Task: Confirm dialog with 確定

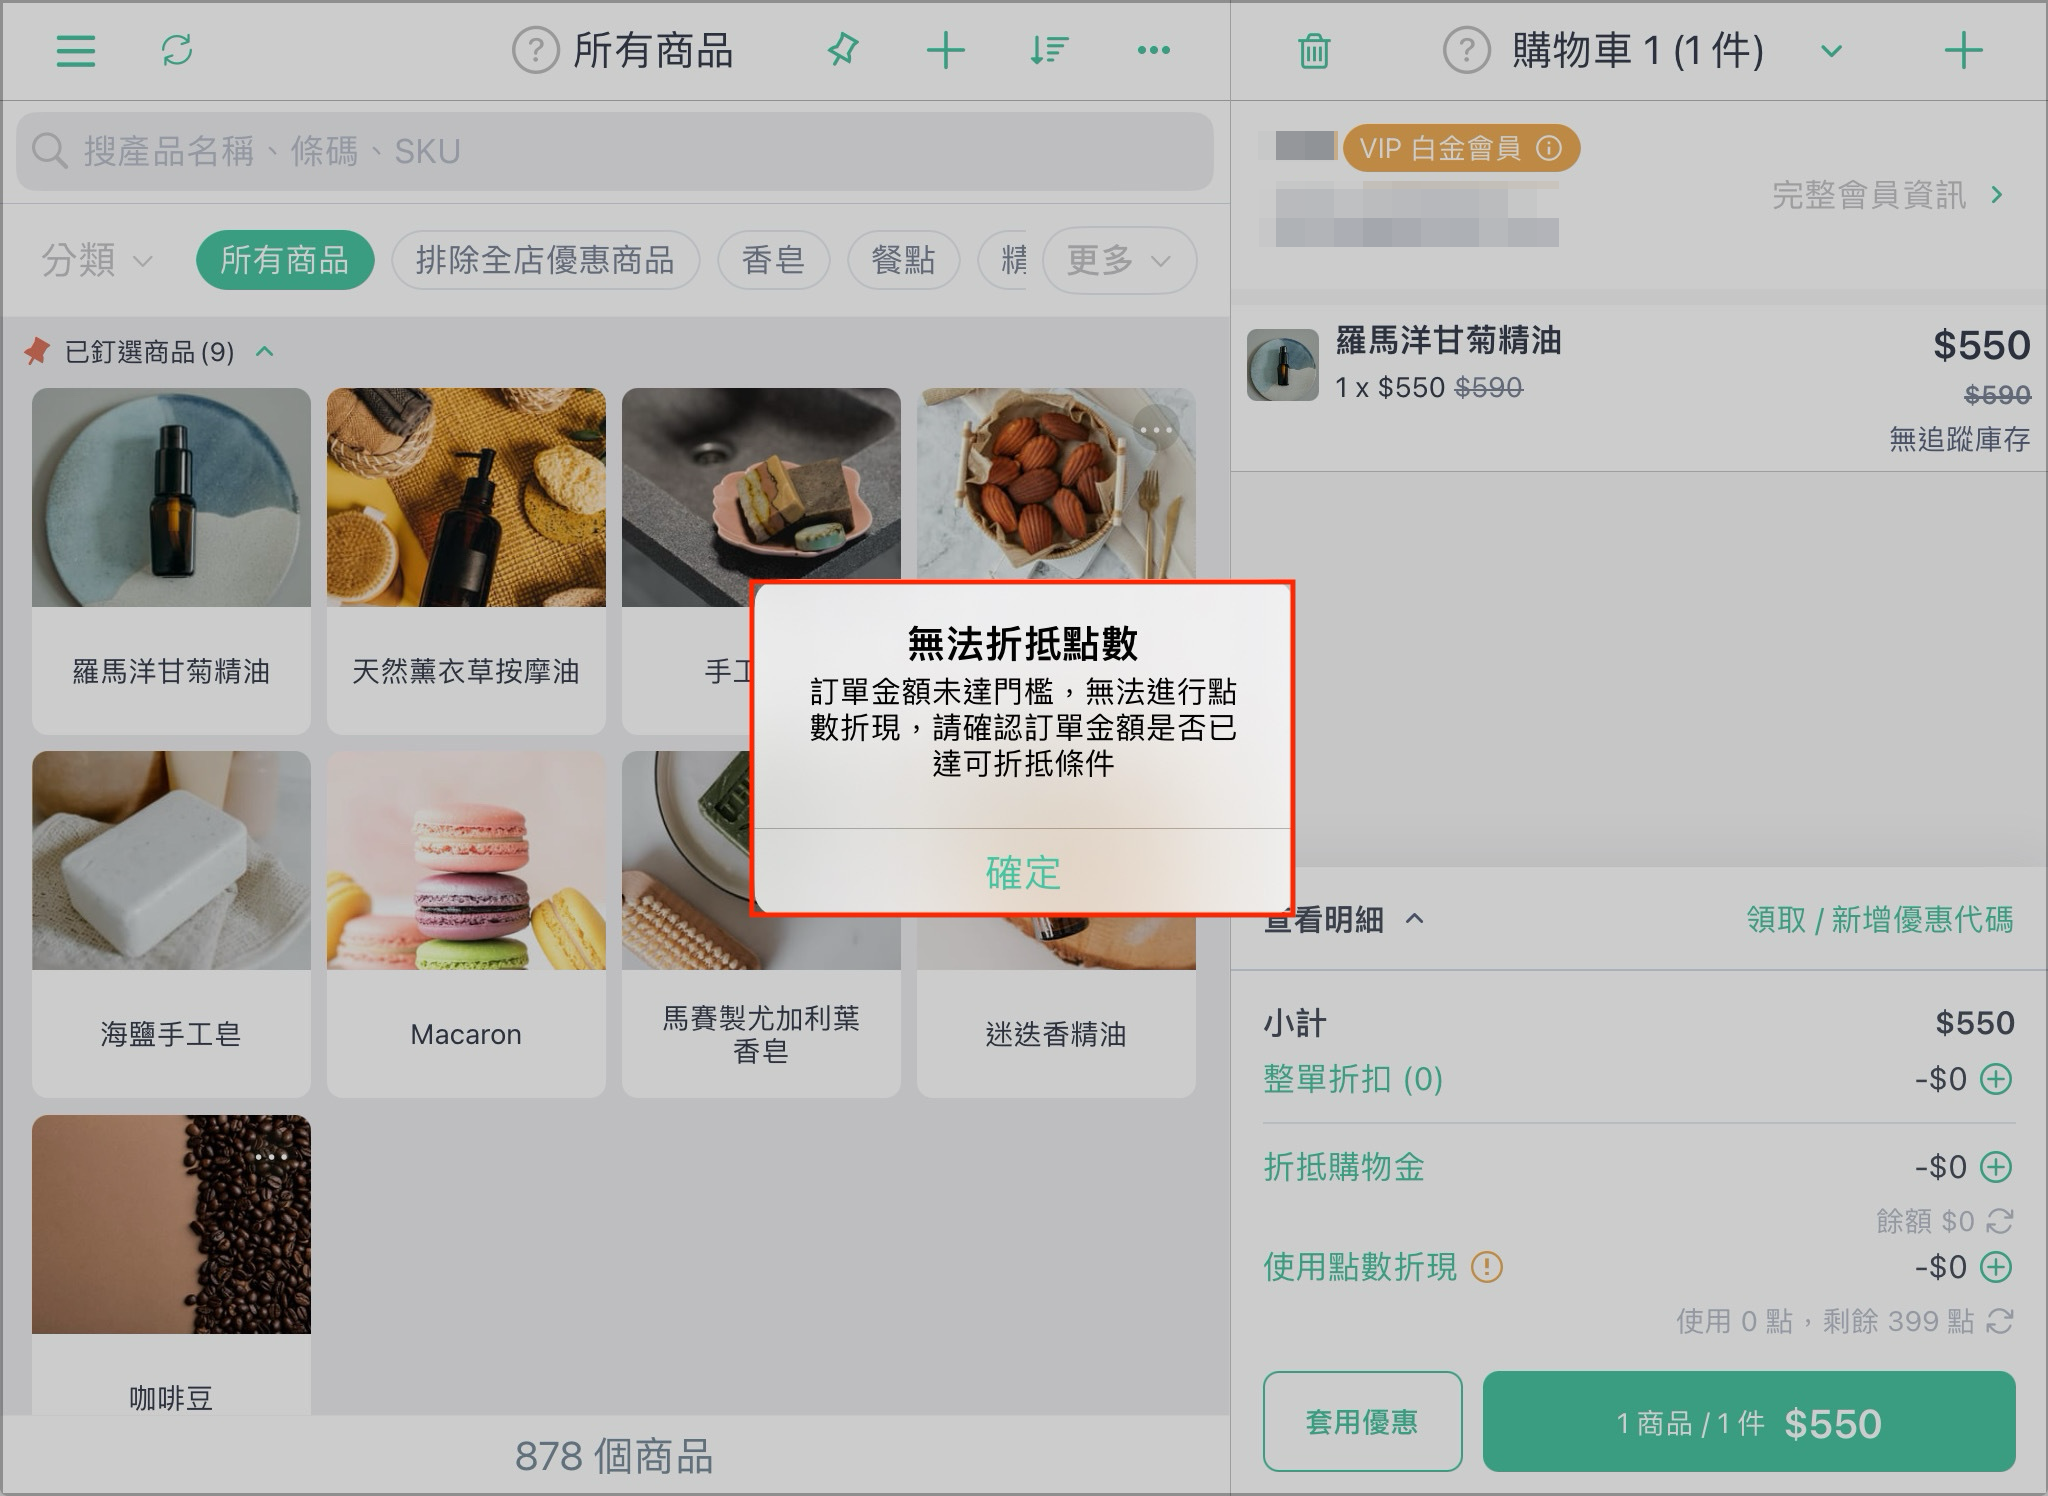Action: pos(1022,872)
